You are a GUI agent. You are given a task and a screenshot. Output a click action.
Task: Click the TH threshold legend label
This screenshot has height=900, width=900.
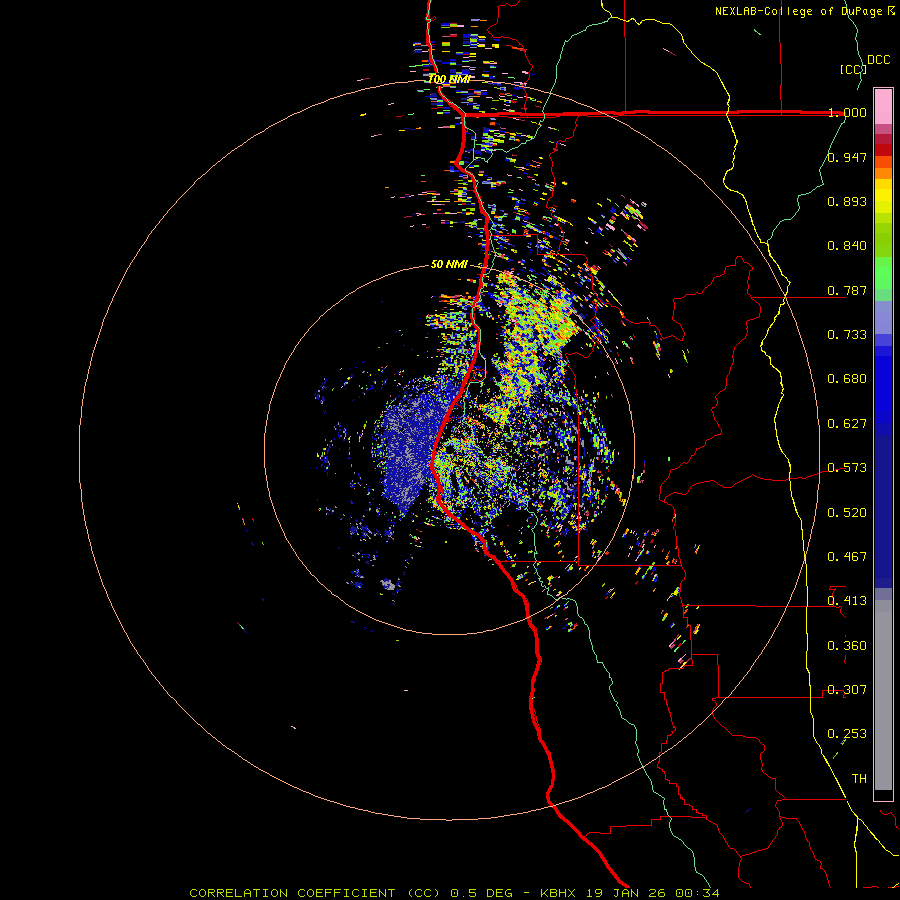tap(859, 779)
